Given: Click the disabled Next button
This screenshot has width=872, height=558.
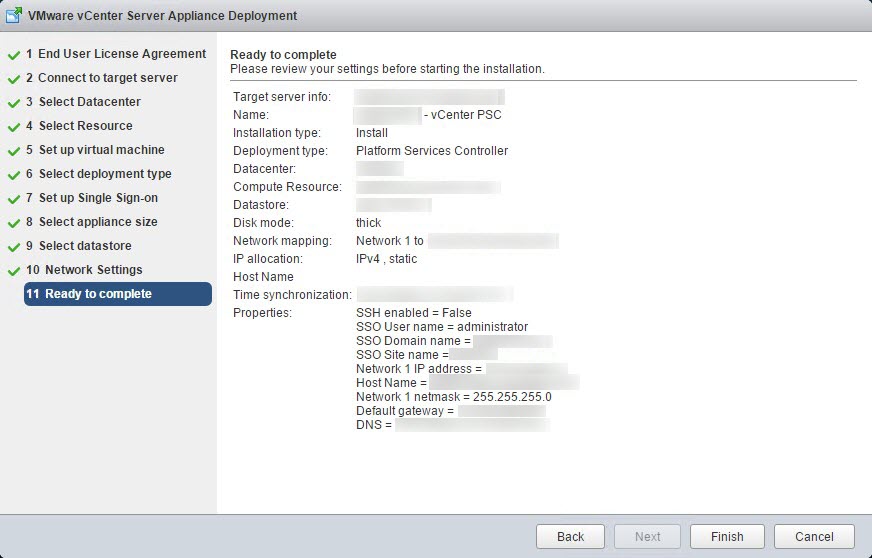Looking at the screenshot, I should tap(647, 536).
